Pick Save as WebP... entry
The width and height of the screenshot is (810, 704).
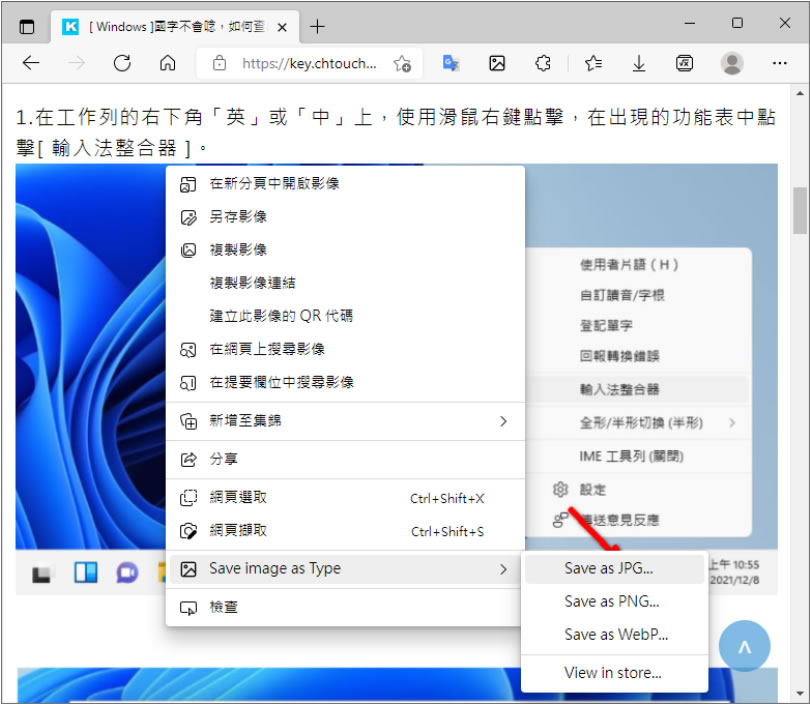615,634
